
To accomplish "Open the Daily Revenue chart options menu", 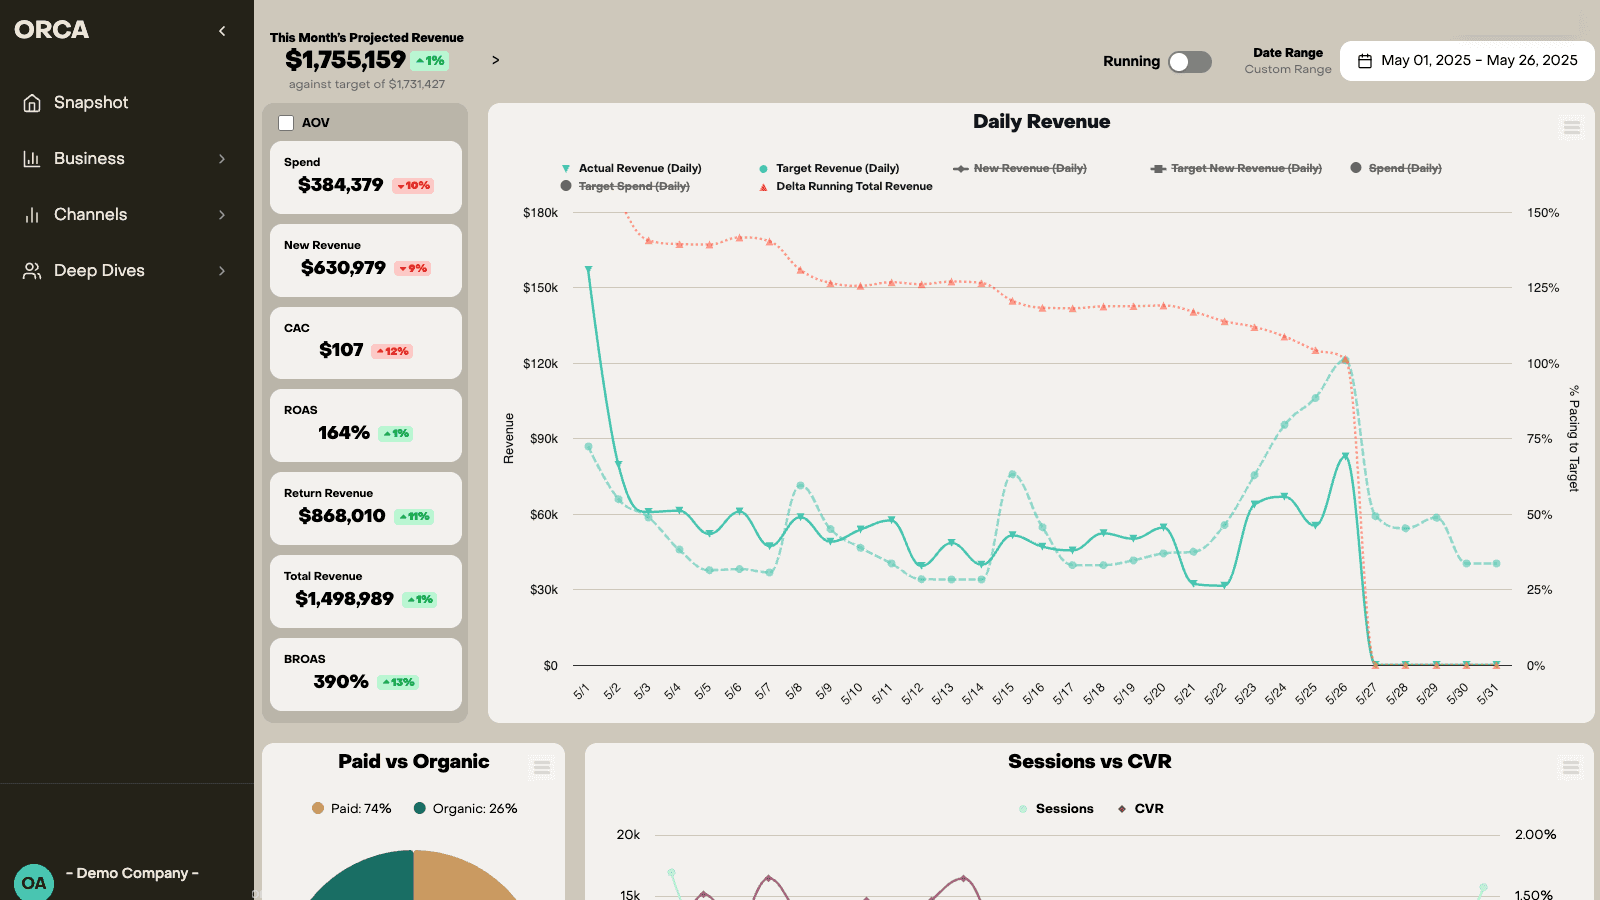I will [1571, 128].
